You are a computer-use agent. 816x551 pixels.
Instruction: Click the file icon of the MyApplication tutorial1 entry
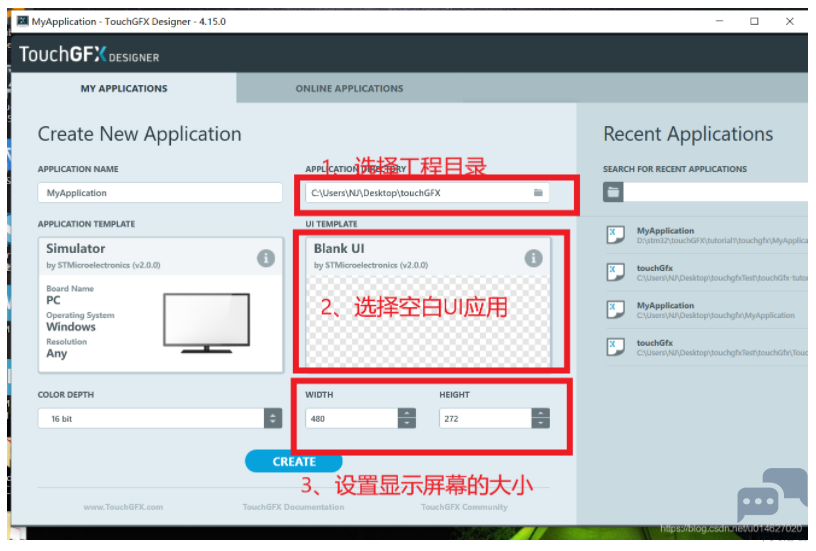tap(616, 235)
